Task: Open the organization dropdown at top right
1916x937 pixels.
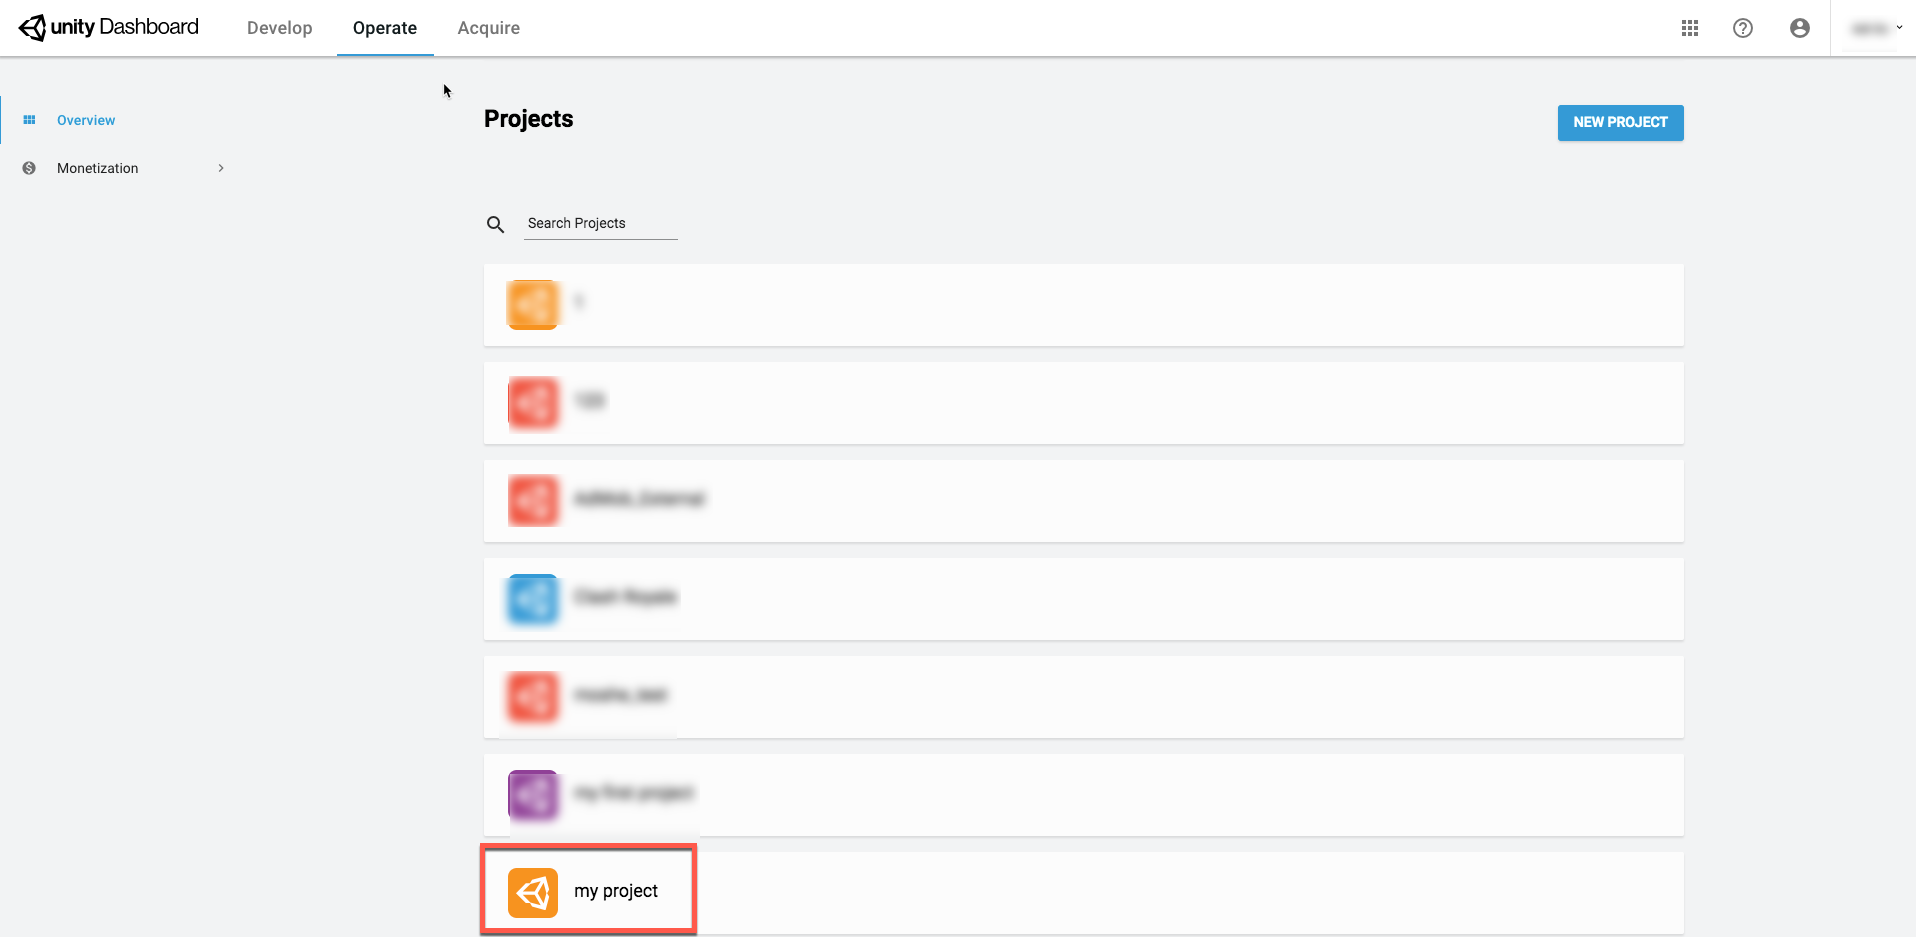Action: [x=1876, y=28]
